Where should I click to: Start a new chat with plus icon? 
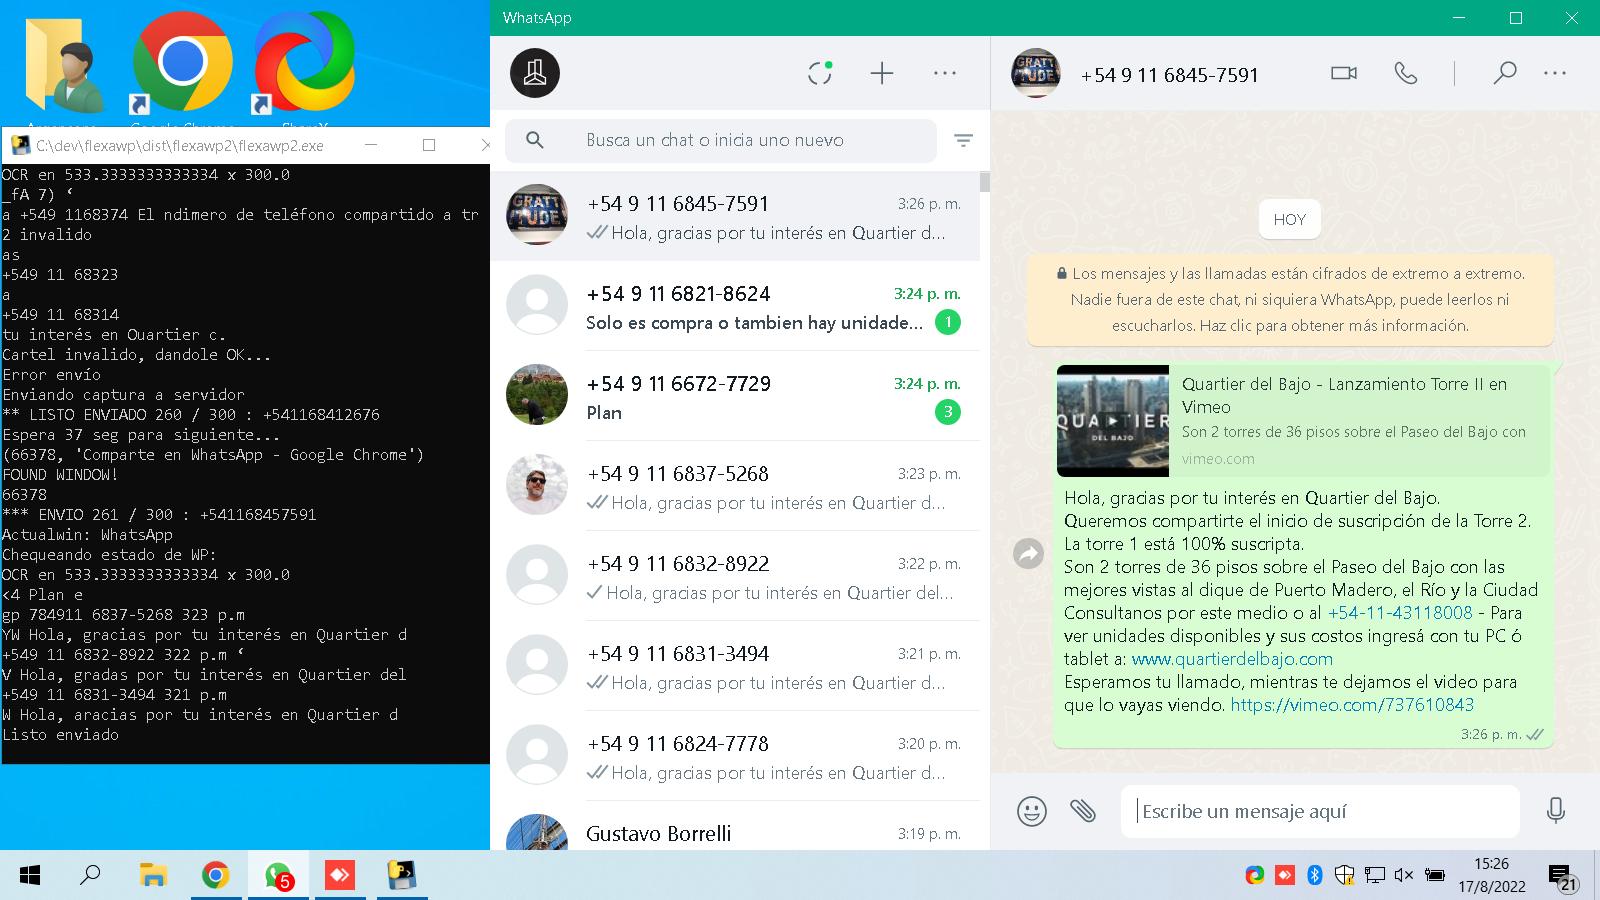pos(882,73)
